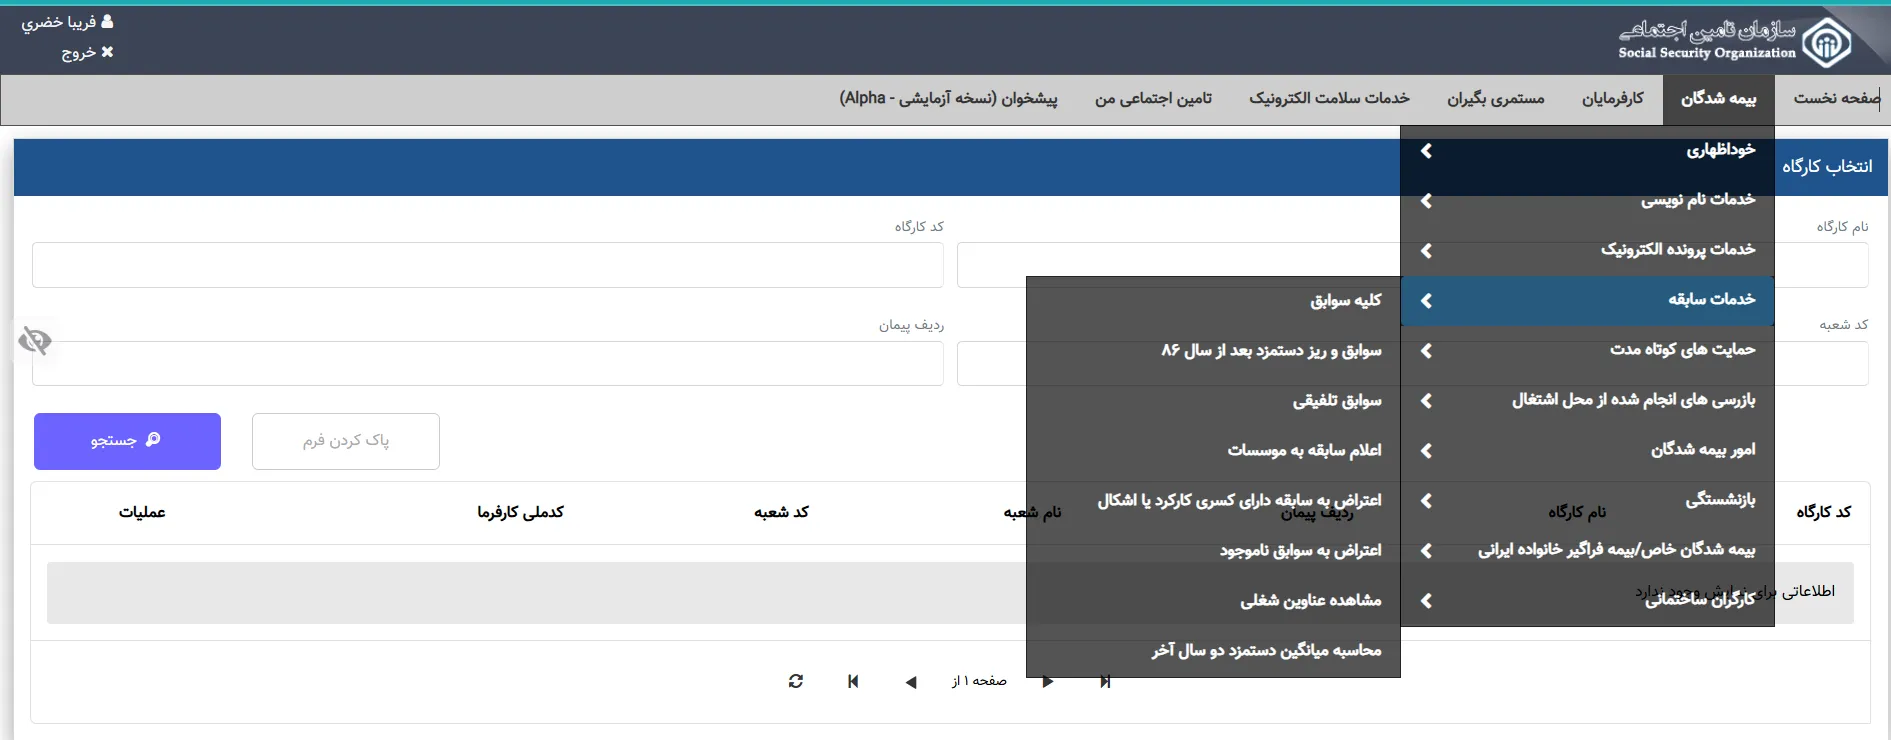Image resolution: width=1891 pixels, height=740 pixels.
Task: Select خدمات پرونده الکترونیک menu item
Action: point(1587,251)
